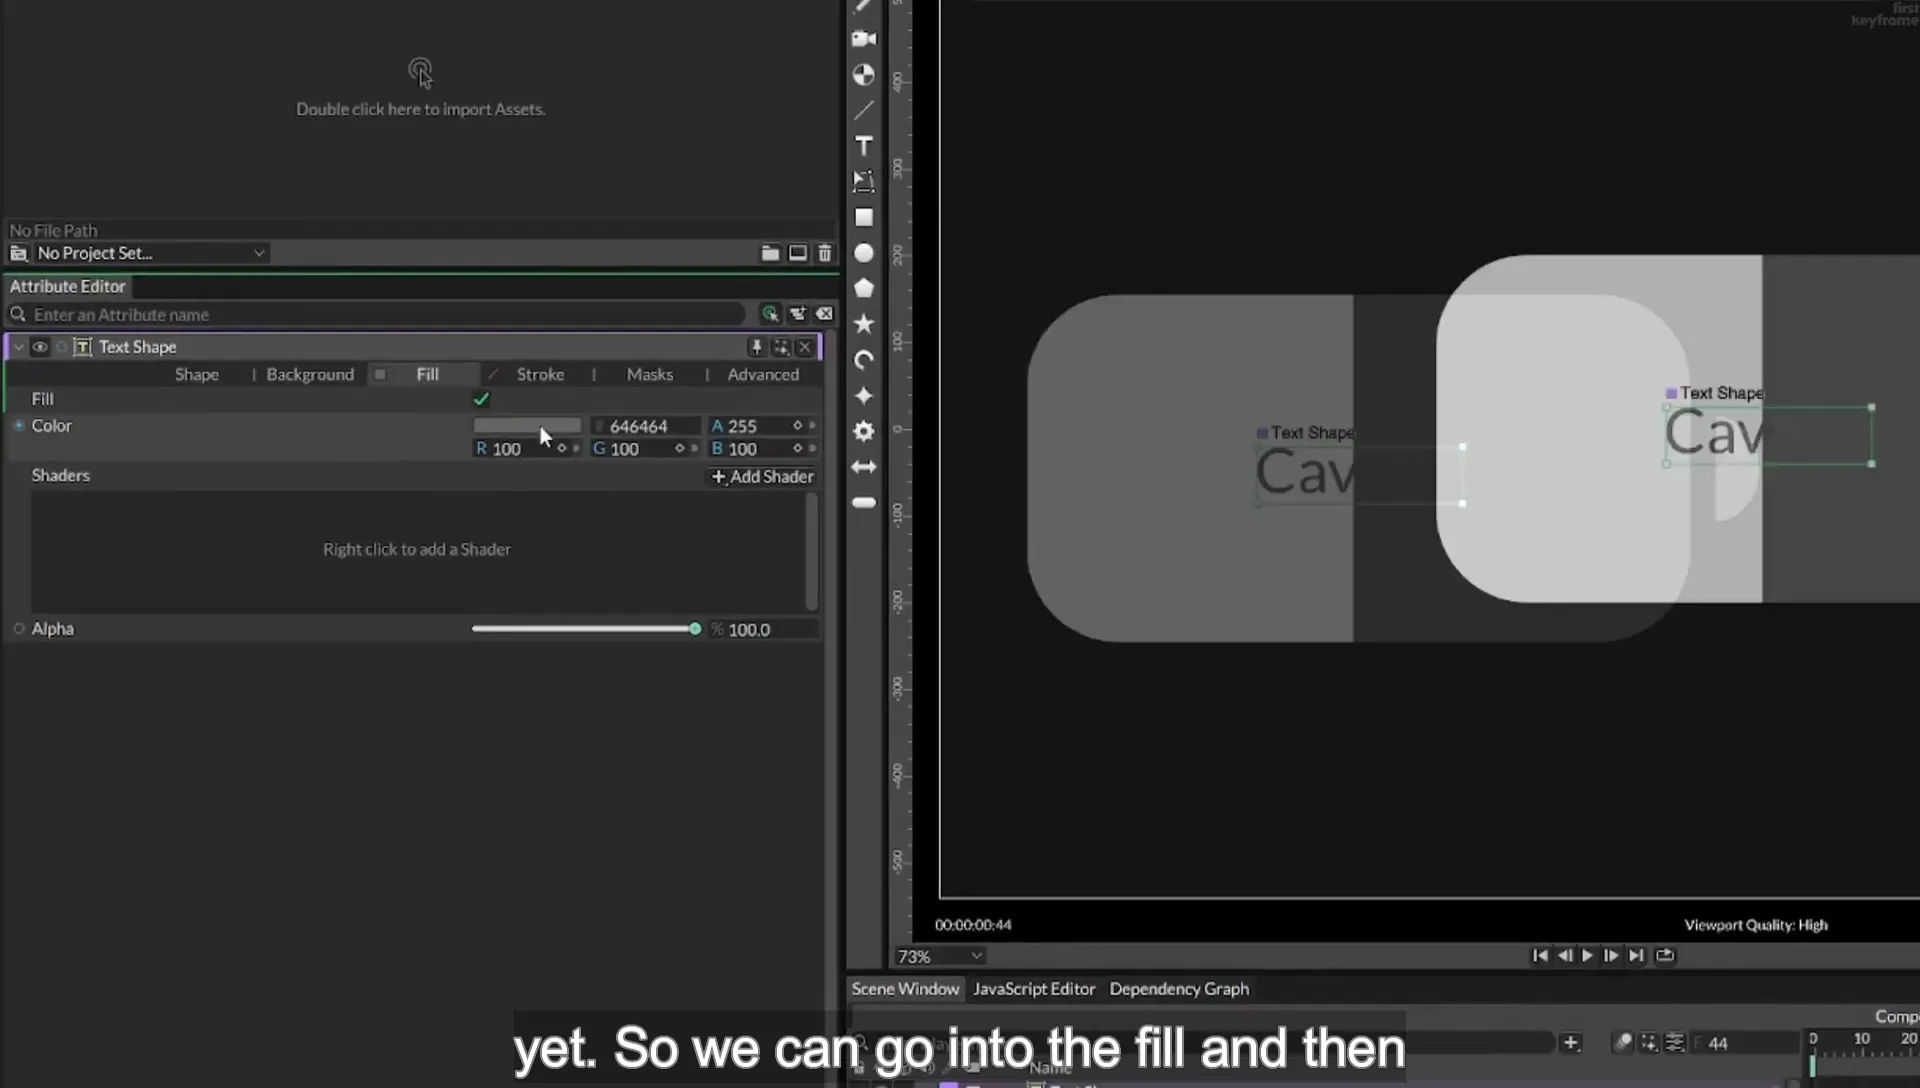This screenshot has height=1088, width=1920.
Task: Select the Camera tool in toolbar
Action: click(864, 39)
